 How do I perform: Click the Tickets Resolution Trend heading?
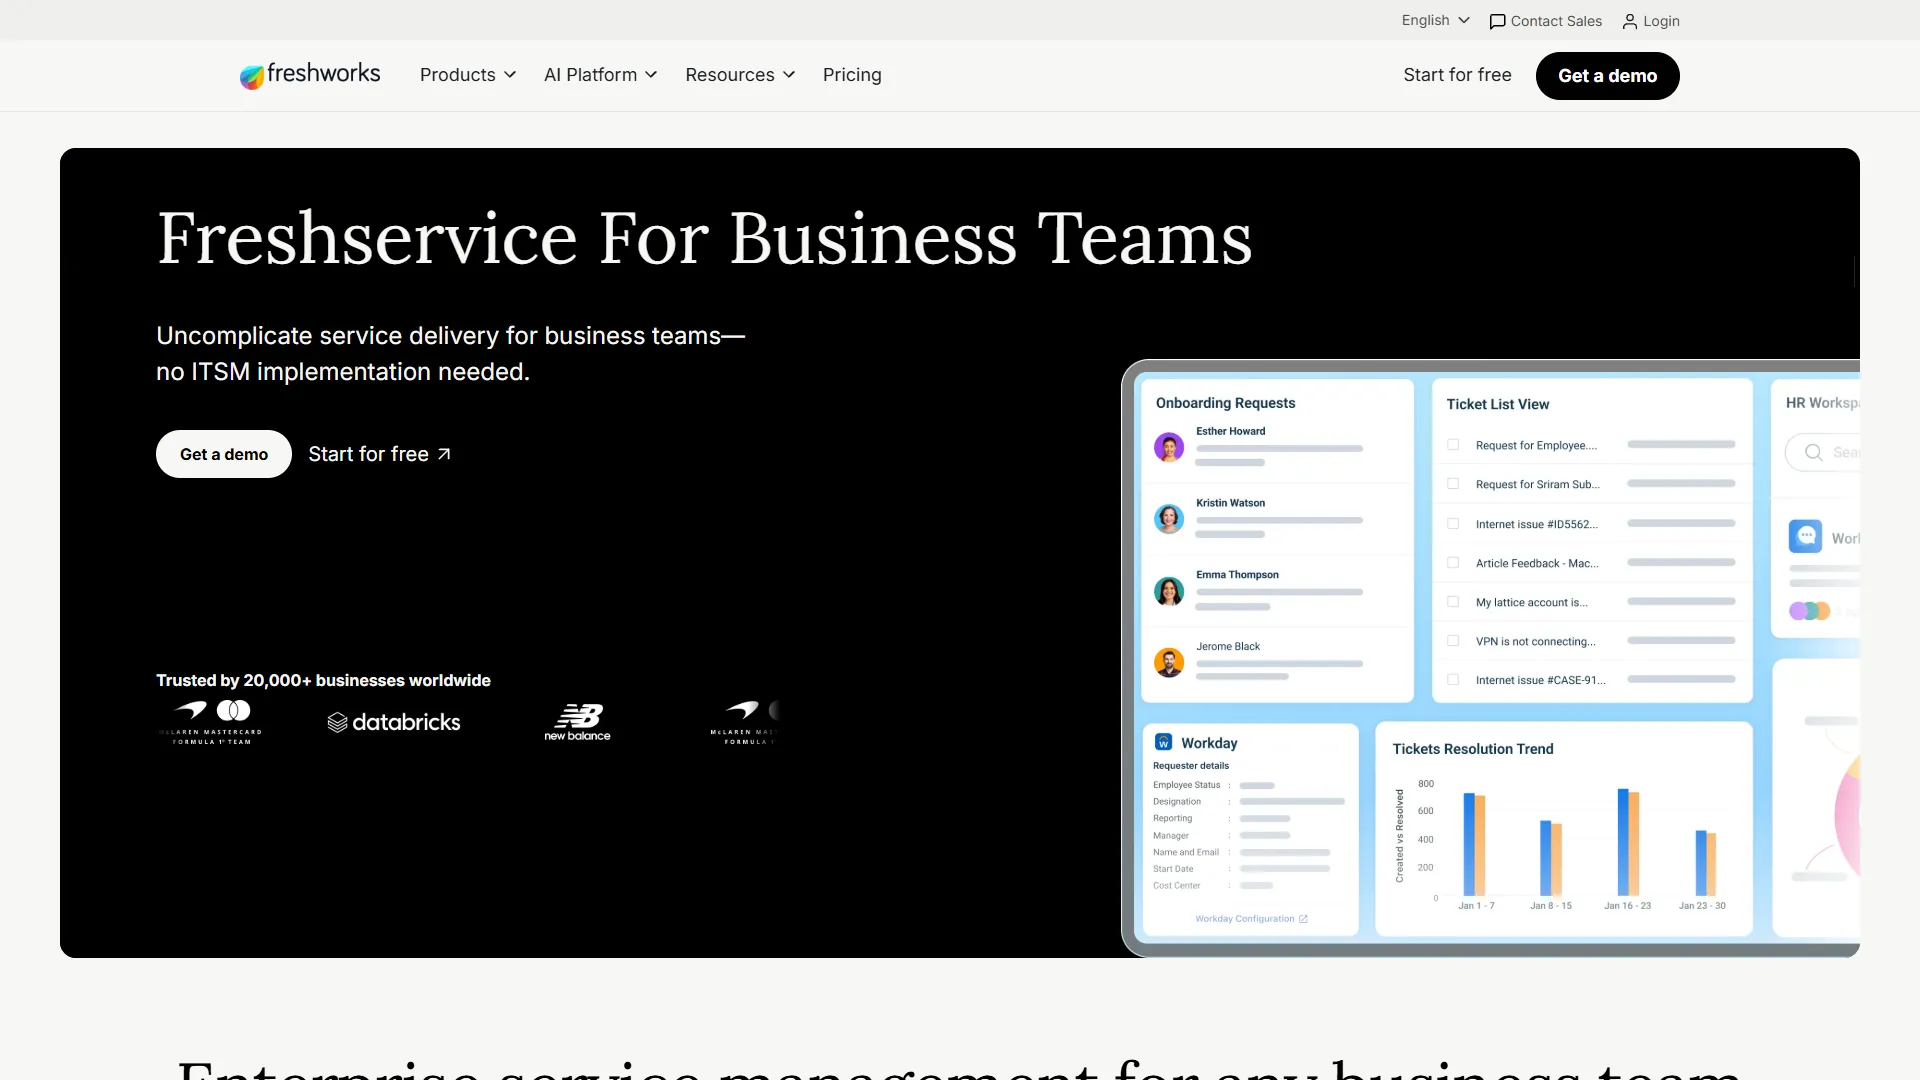click(x=1472, y=749)
